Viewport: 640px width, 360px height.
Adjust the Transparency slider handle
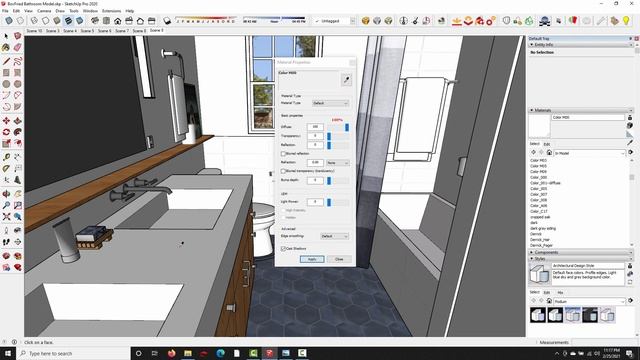[x=329, y=136]
